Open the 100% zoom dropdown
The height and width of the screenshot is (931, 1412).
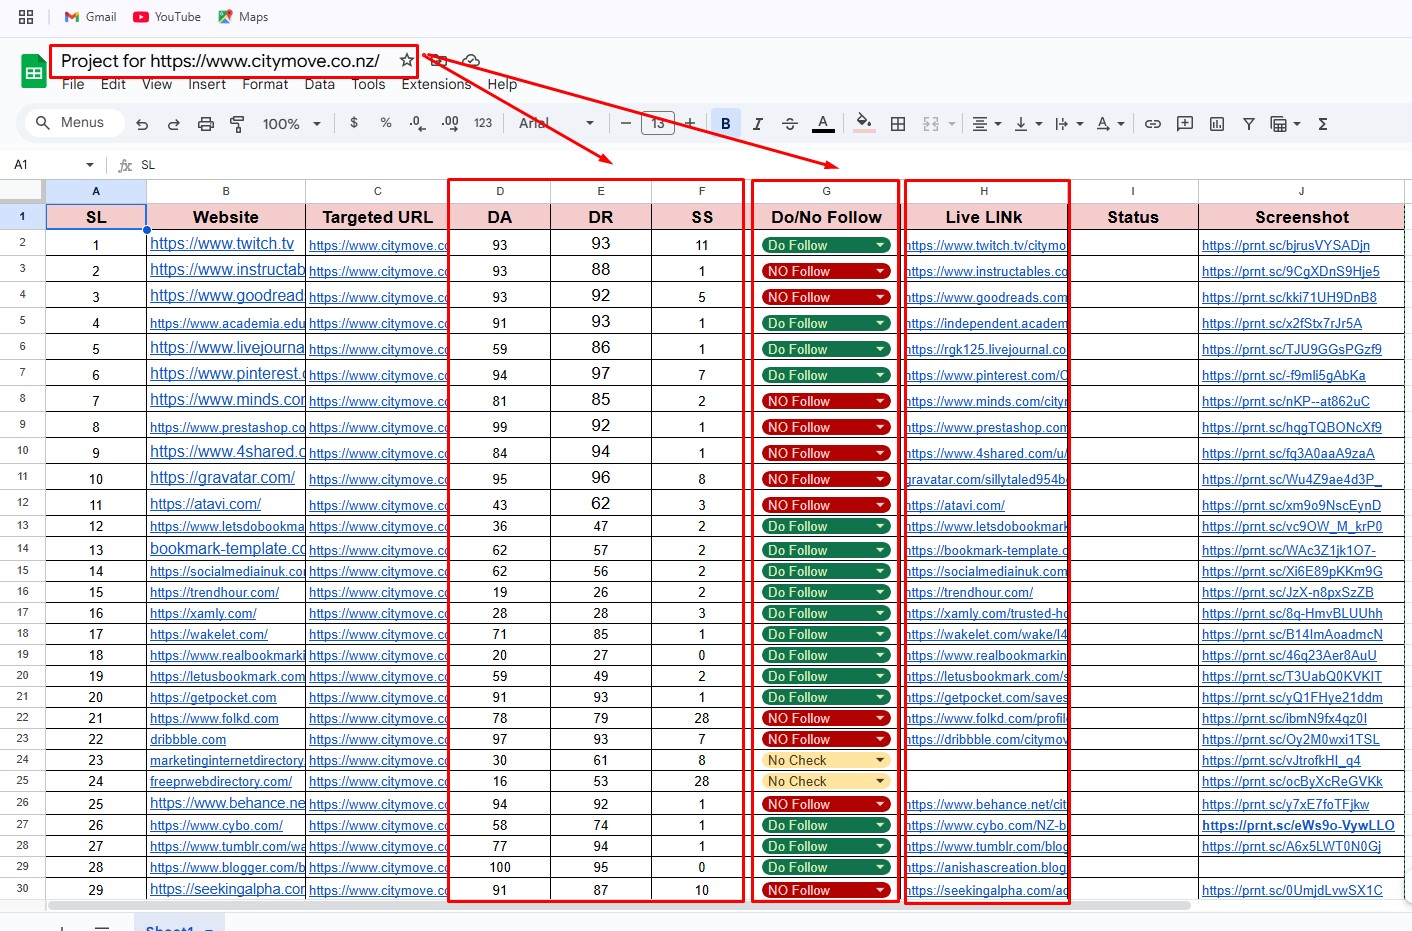click(291, 124)
